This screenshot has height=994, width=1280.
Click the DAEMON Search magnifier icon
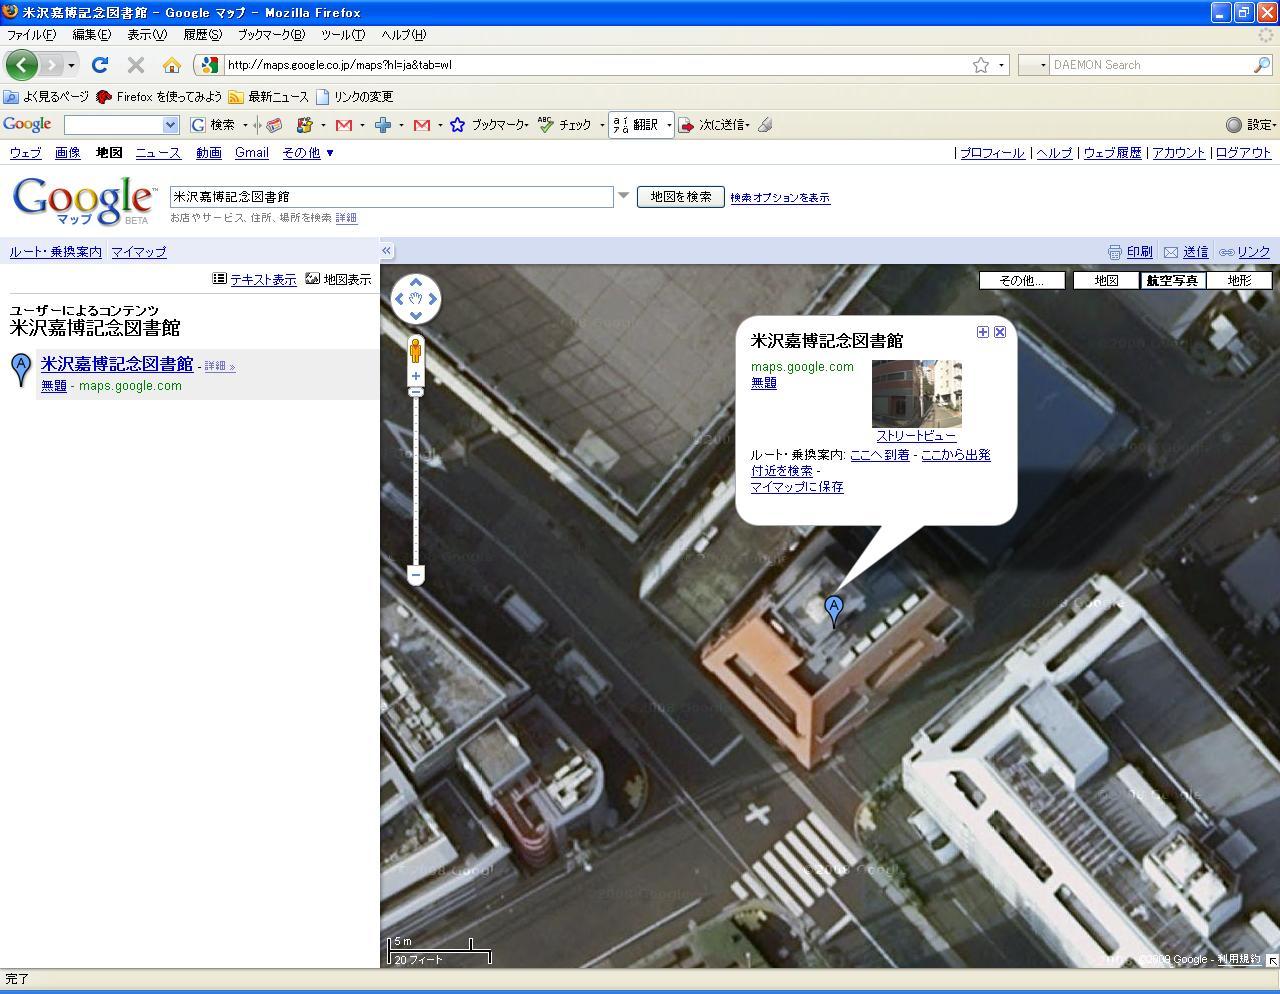pos(1262,65)
